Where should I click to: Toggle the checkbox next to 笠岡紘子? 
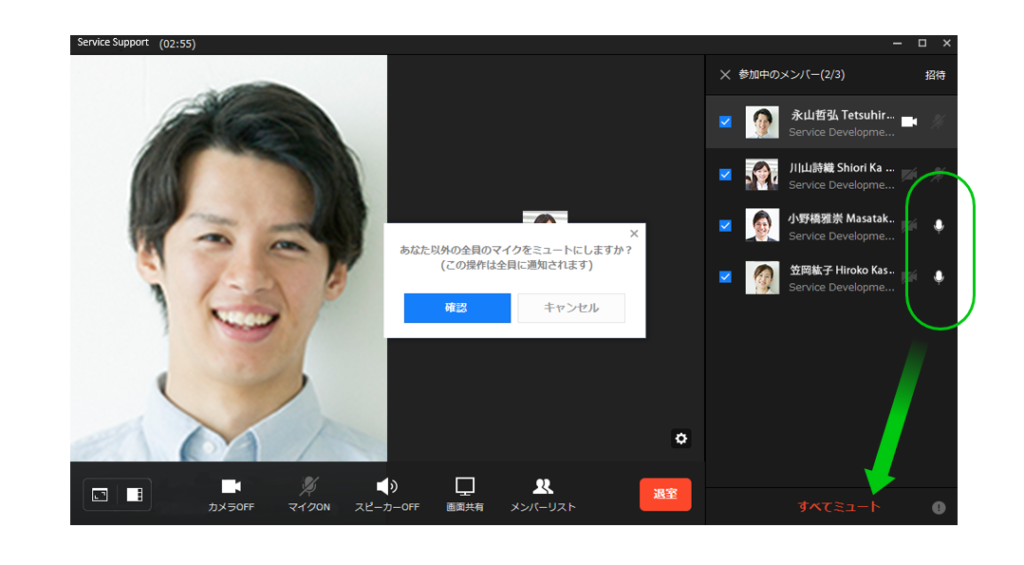[725, 277]
